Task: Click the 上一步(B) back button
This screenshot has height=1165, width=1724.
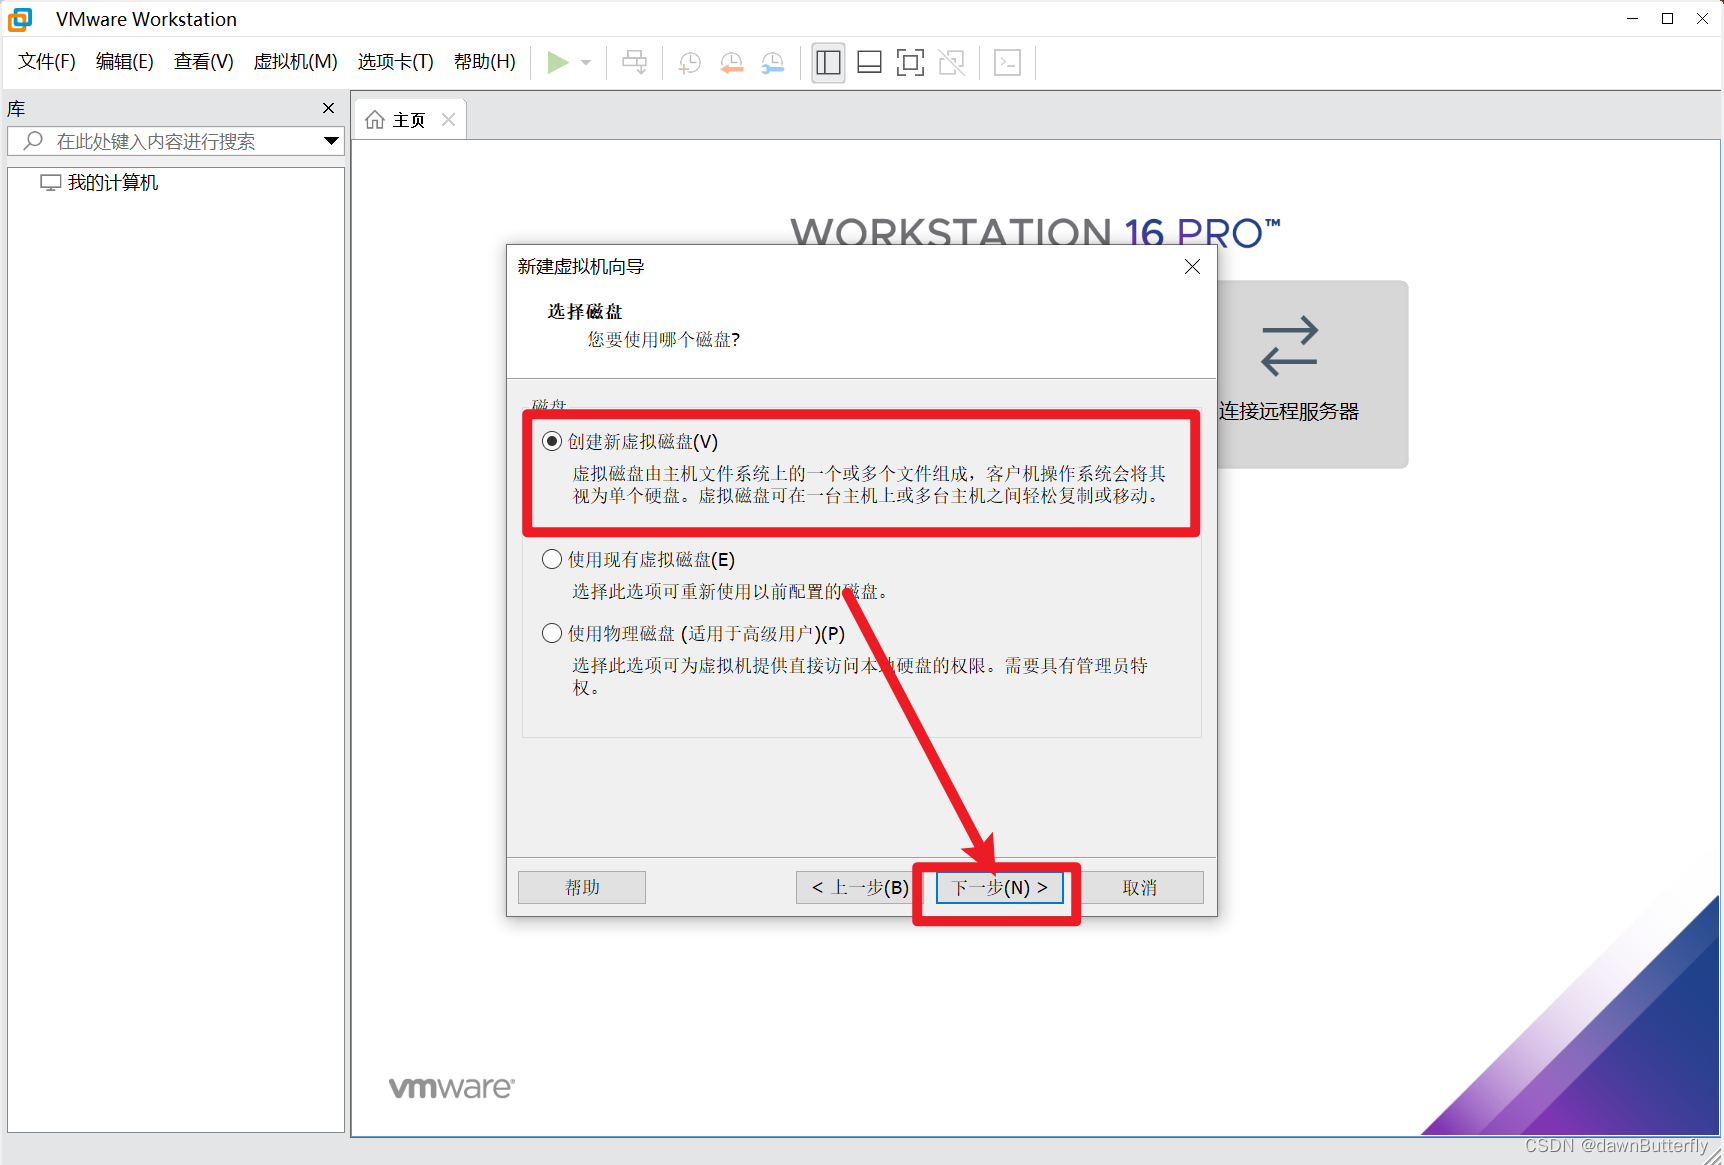Action: point(860,887)
